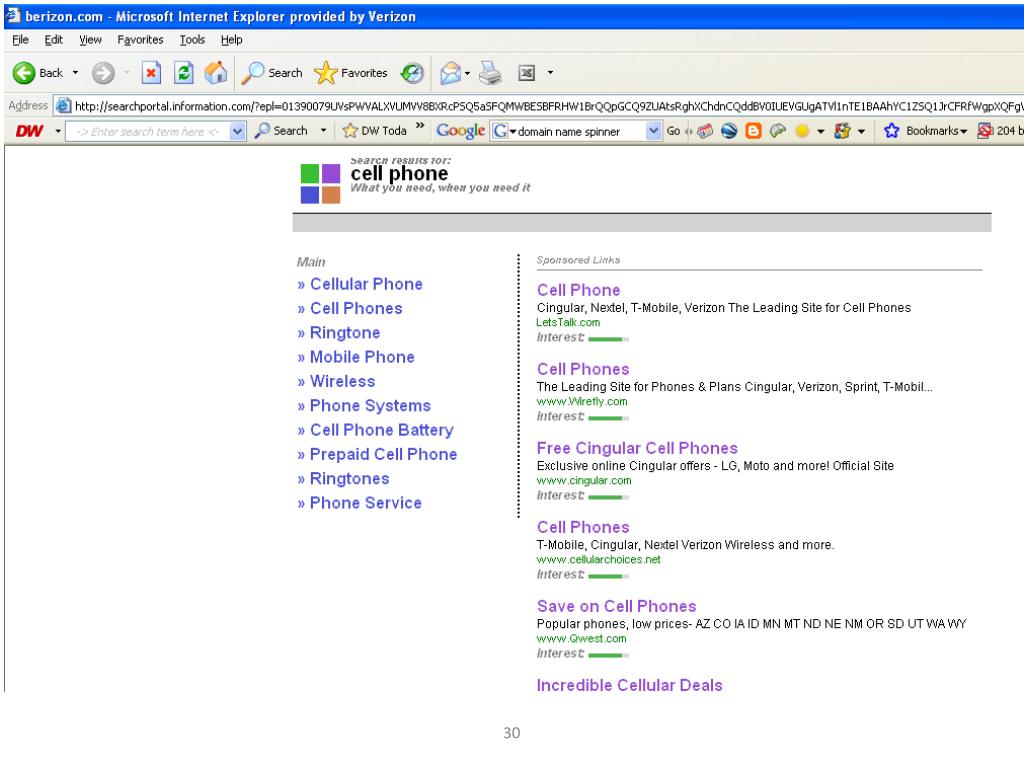Open the Tools menu
The height and width of the screenshot is (768, 1024).
pyautogui.click(x=192, y=40)
